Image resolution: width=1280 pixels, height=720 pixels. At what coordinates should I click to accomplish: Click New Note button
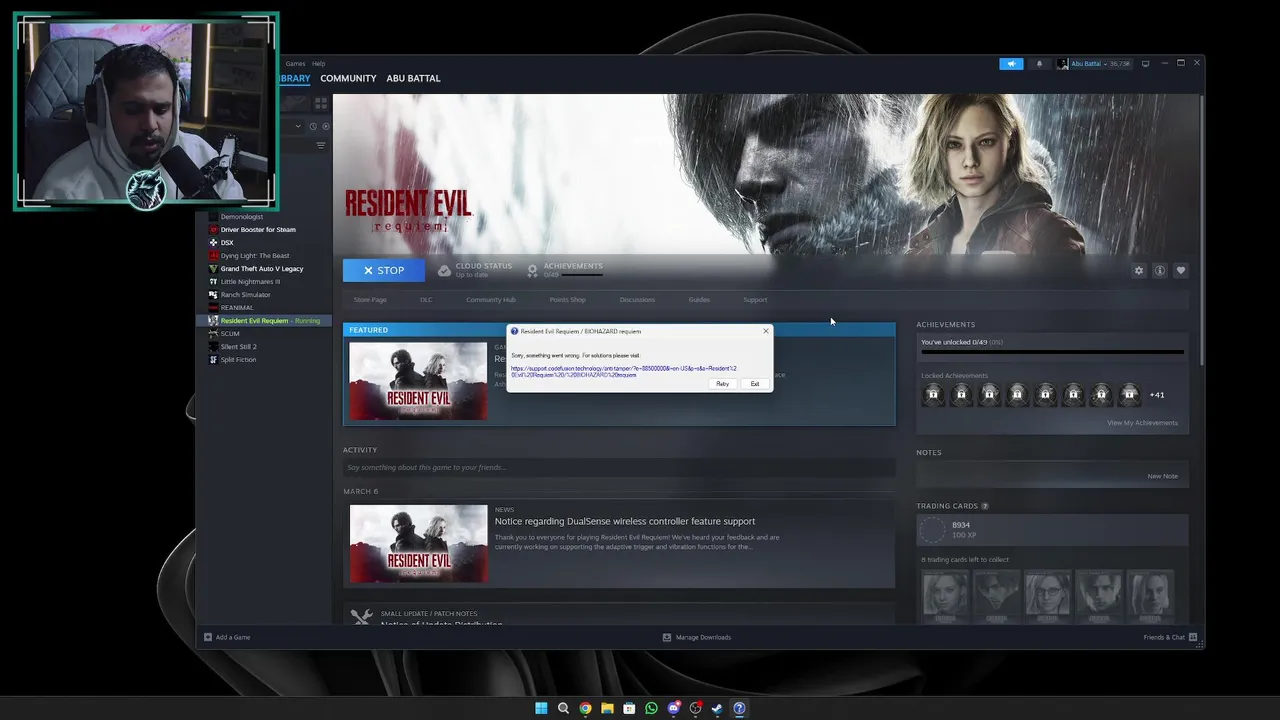click(1162, 476)
